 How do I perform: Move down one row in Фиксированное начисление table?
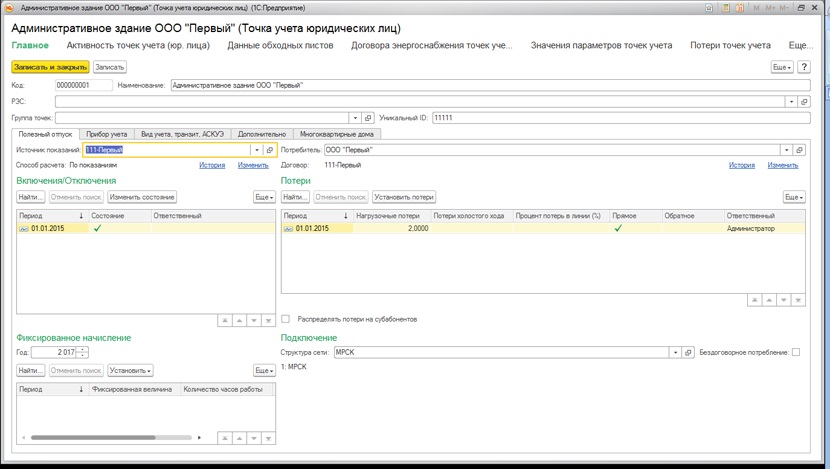coord(254,438)
